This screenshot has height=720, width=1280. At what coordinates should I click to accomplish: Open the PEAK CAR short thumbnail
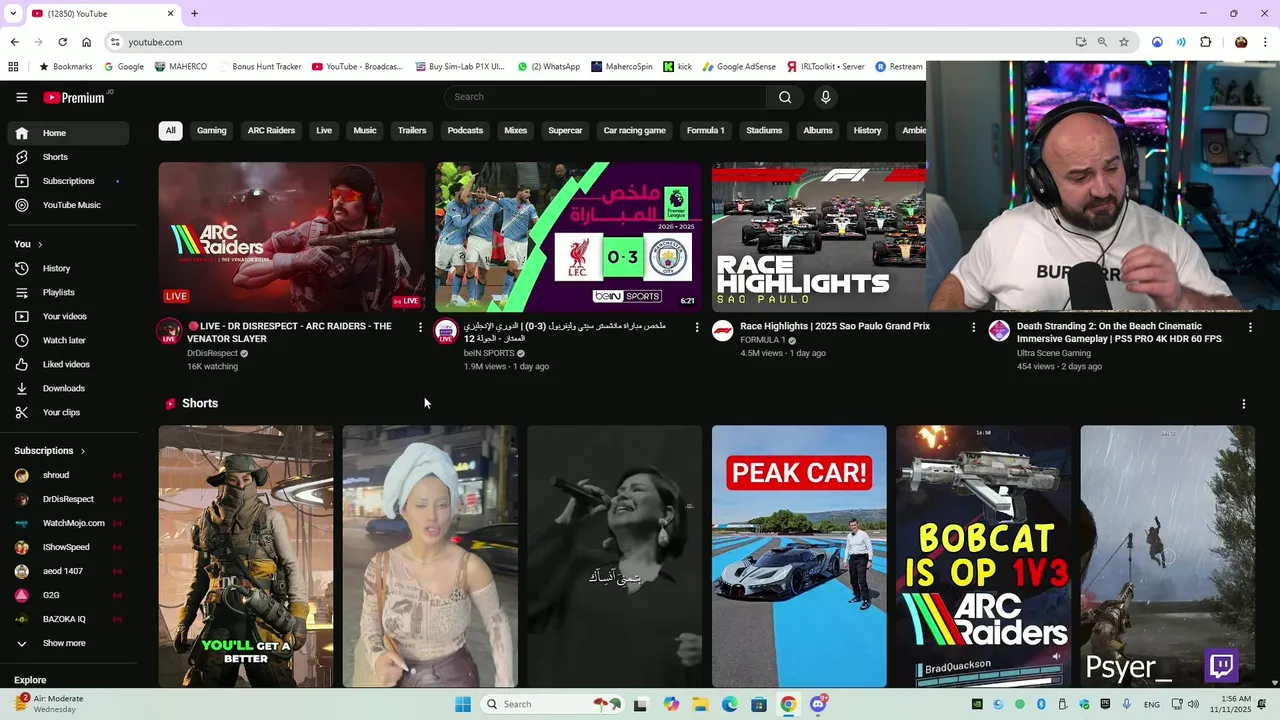[x=799, y=556]
